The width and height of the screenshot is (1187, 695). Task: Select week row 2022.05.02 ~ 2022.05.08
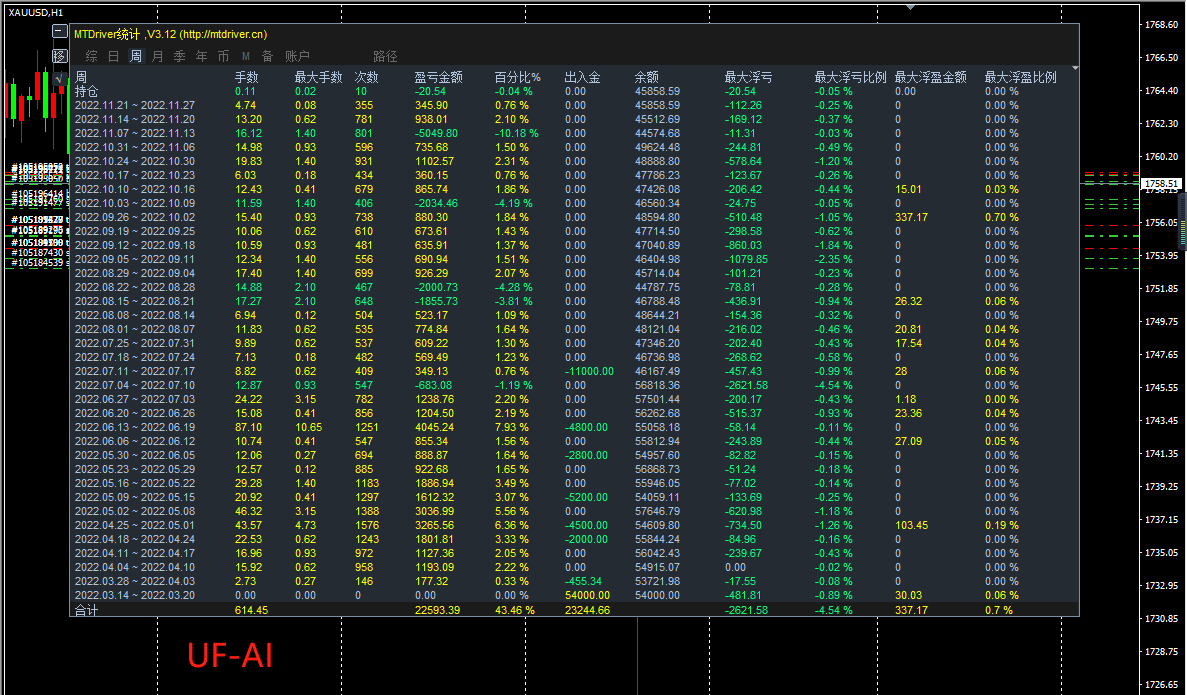click(135, 511)
